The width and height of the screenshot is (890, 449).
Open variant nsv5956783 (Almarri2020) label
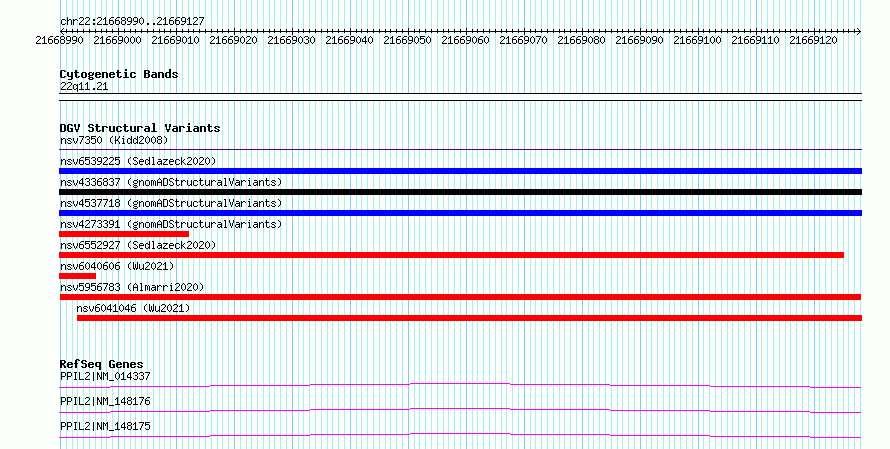(x=132, y=287)
